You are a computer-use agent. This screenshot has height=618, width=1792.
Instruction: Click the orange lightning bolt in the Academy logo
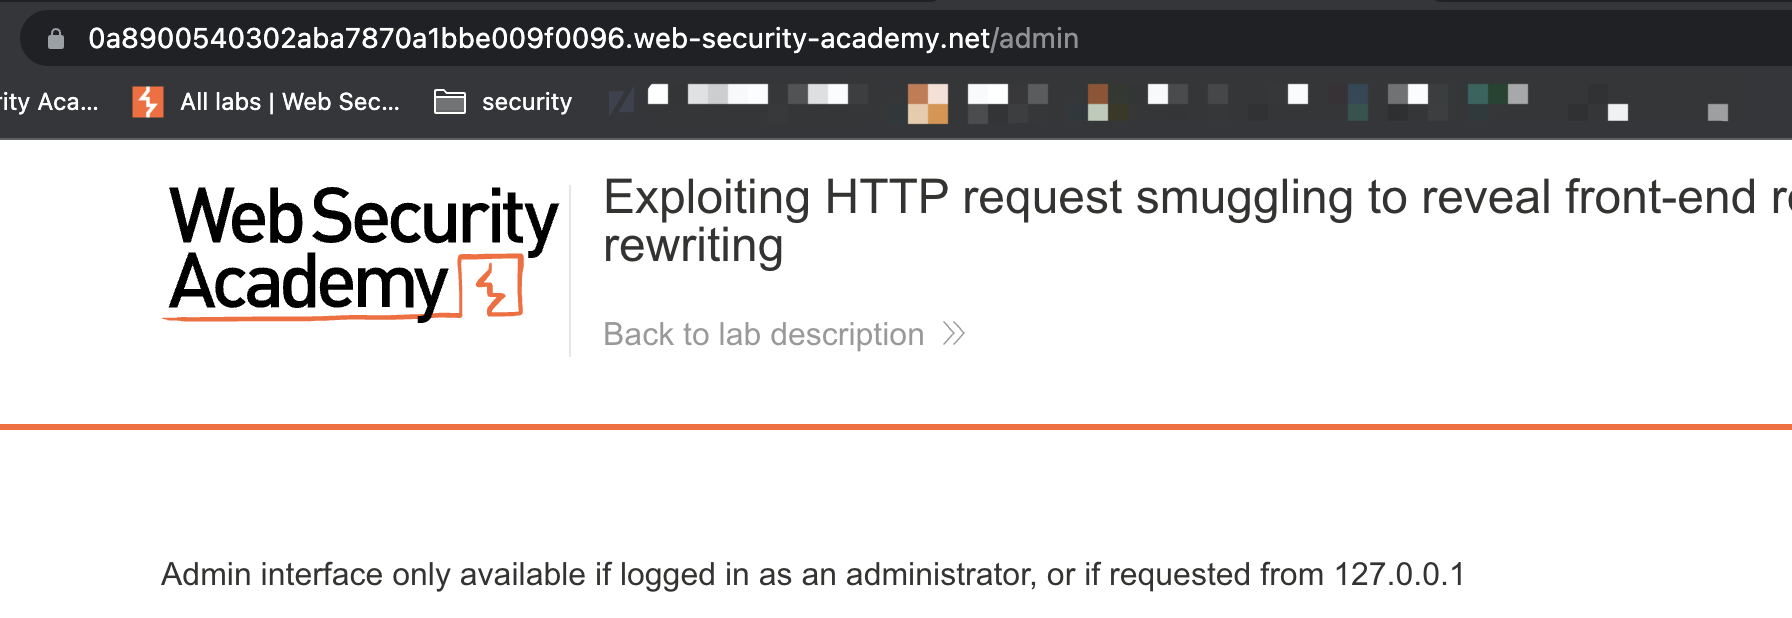492,286
